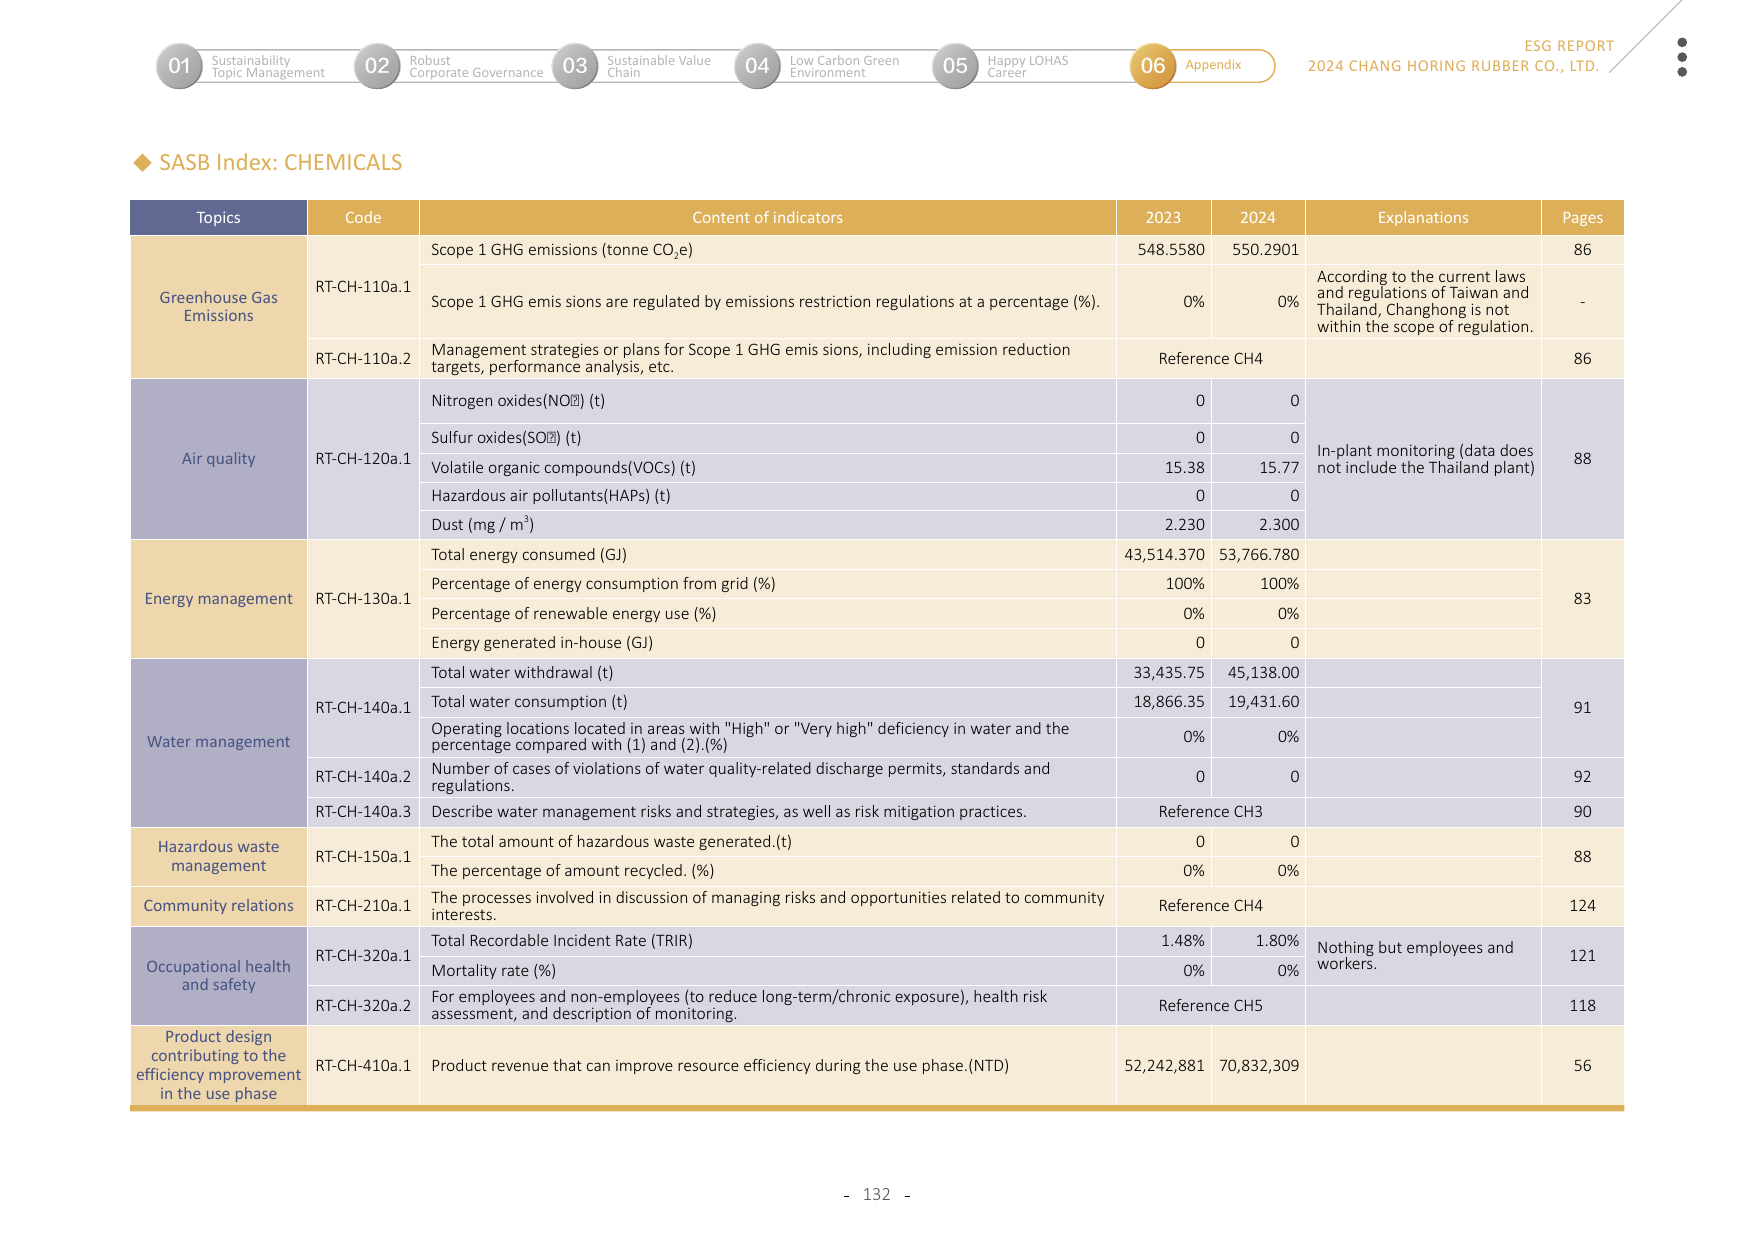Select code RT-CH-130a.1
The width and height of the screenshot is (1754, 1241).
(363, 599)
